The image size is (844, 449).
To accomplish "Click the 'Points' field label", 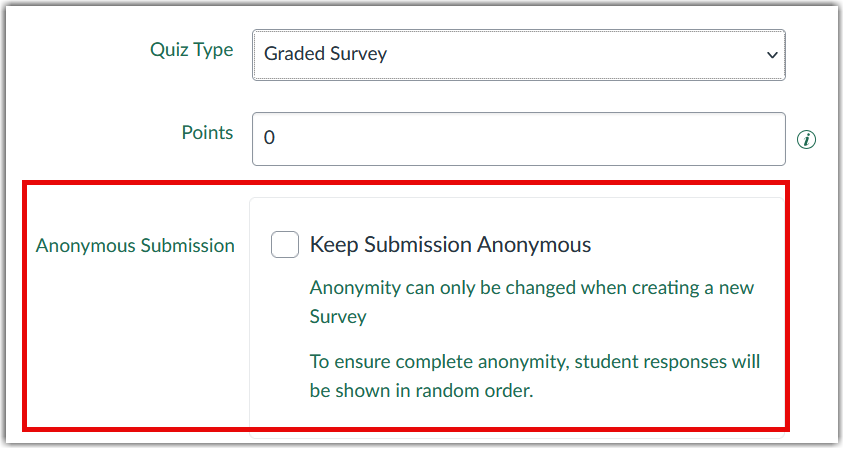I will 207,133.
